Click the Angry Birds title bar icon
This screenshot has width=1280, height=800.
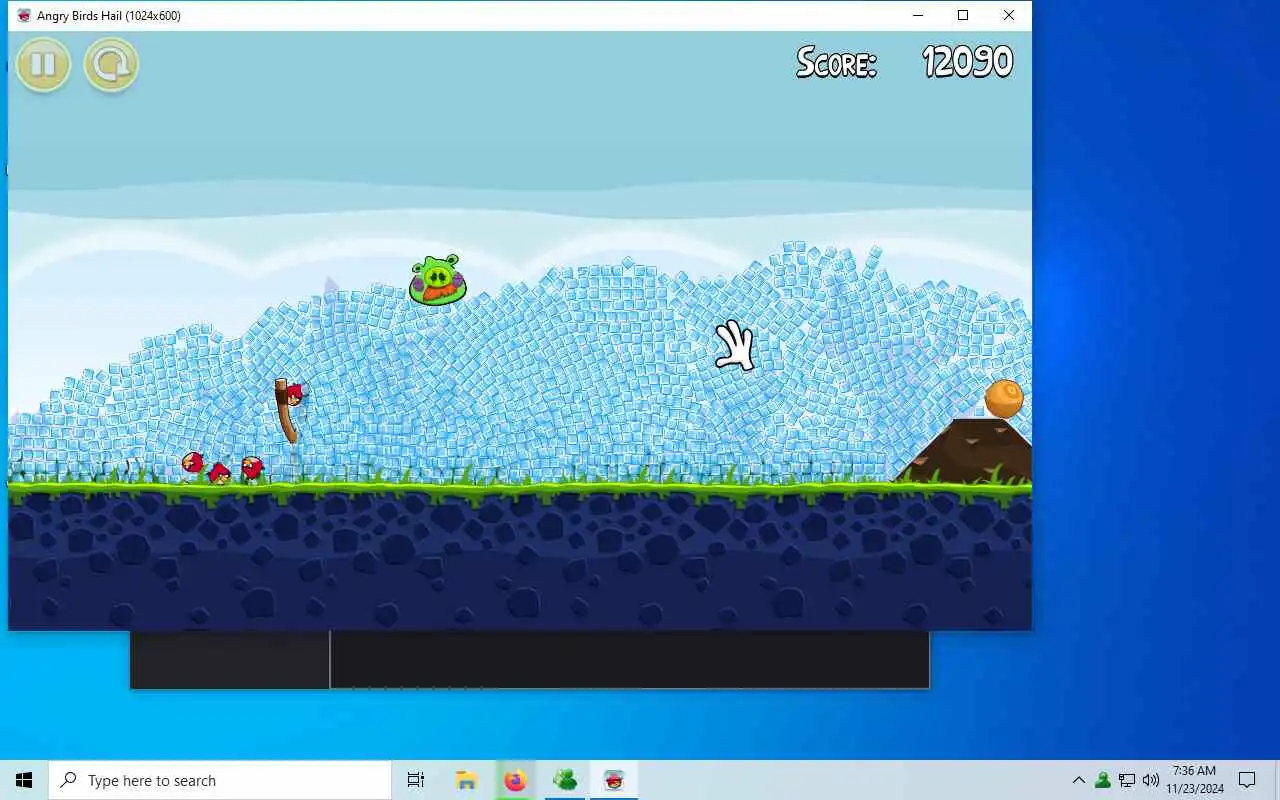pos(24,16)
